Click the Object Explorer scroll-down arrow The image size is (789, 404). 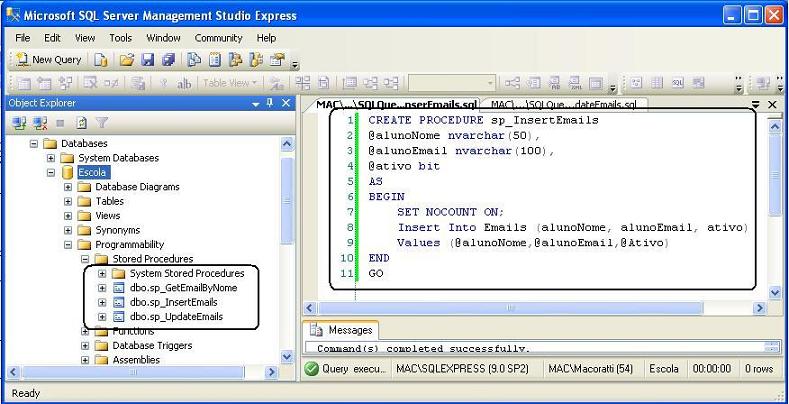click(x=287, y=357)
